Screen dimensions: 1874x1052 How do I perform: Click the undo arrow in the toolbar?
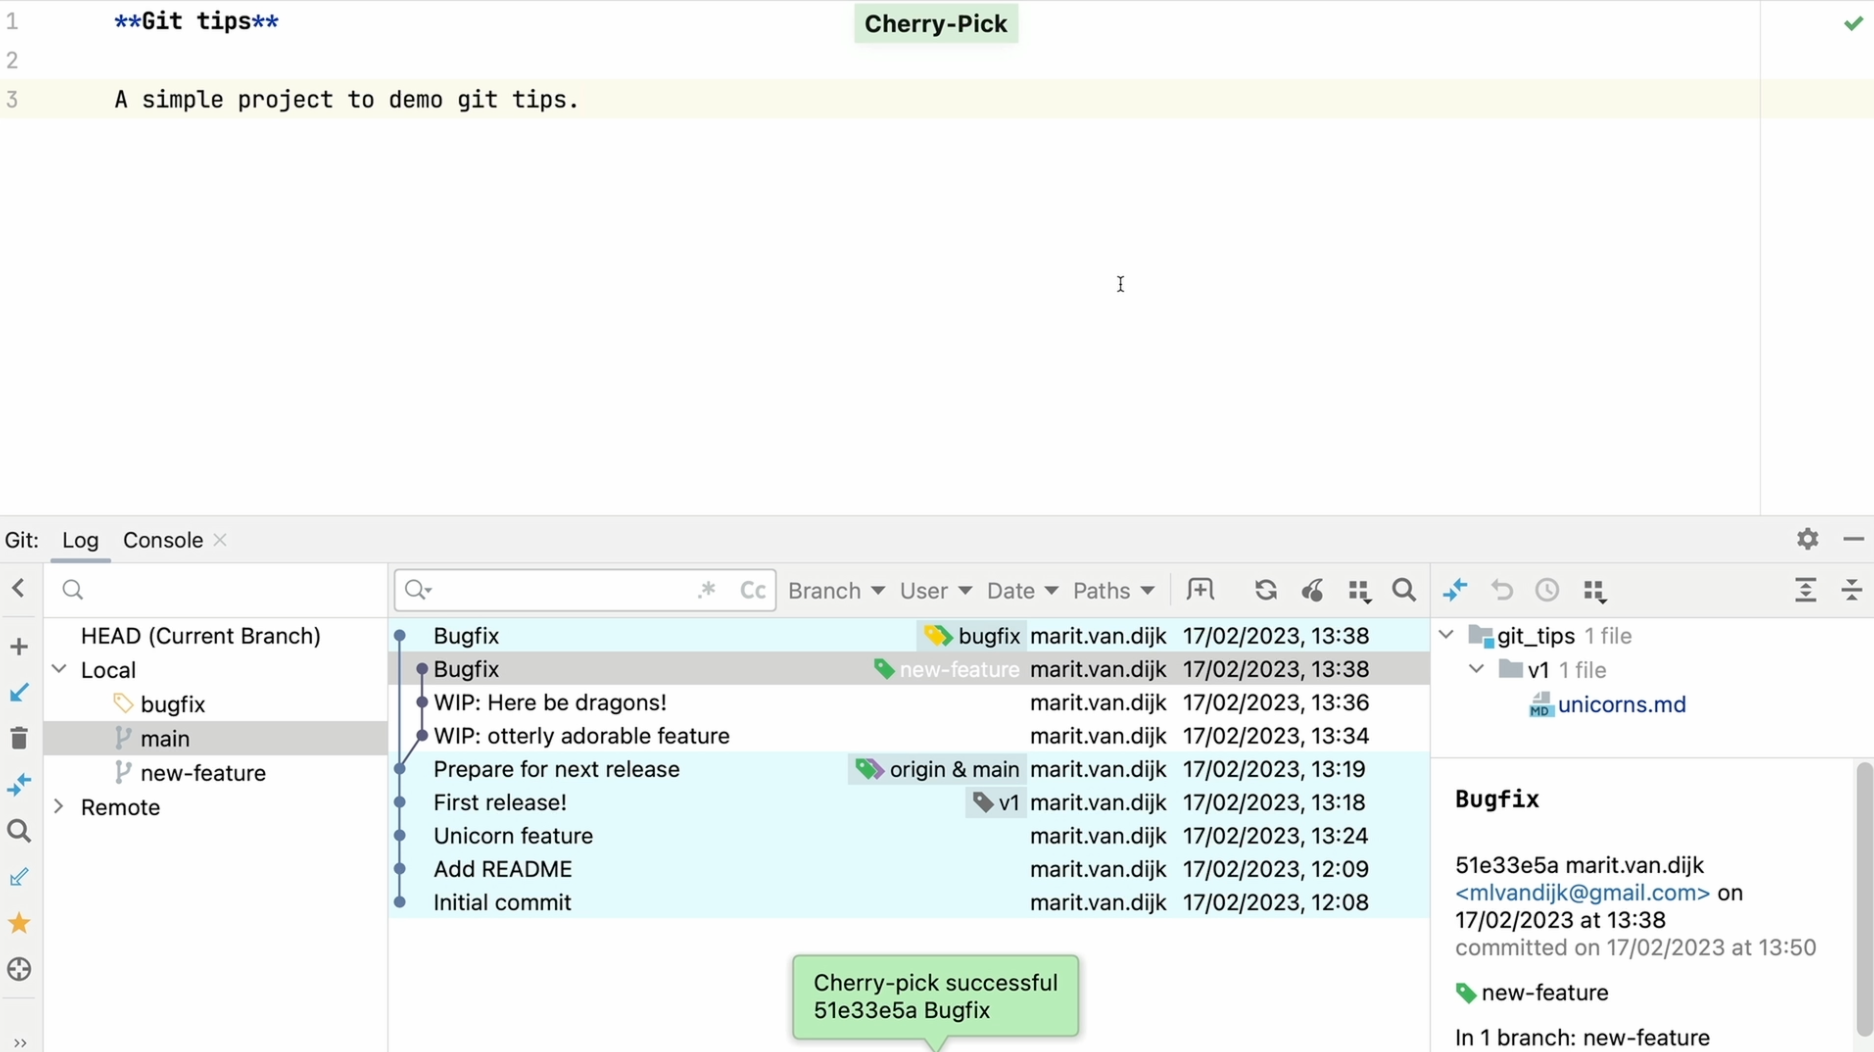[x=1502, y=590]
